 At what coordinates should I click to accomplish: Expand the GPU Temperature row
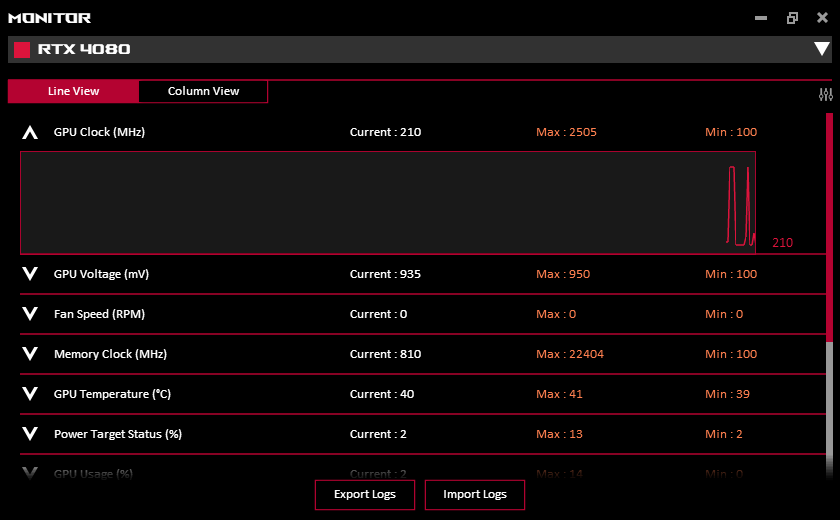coord(30,394)
